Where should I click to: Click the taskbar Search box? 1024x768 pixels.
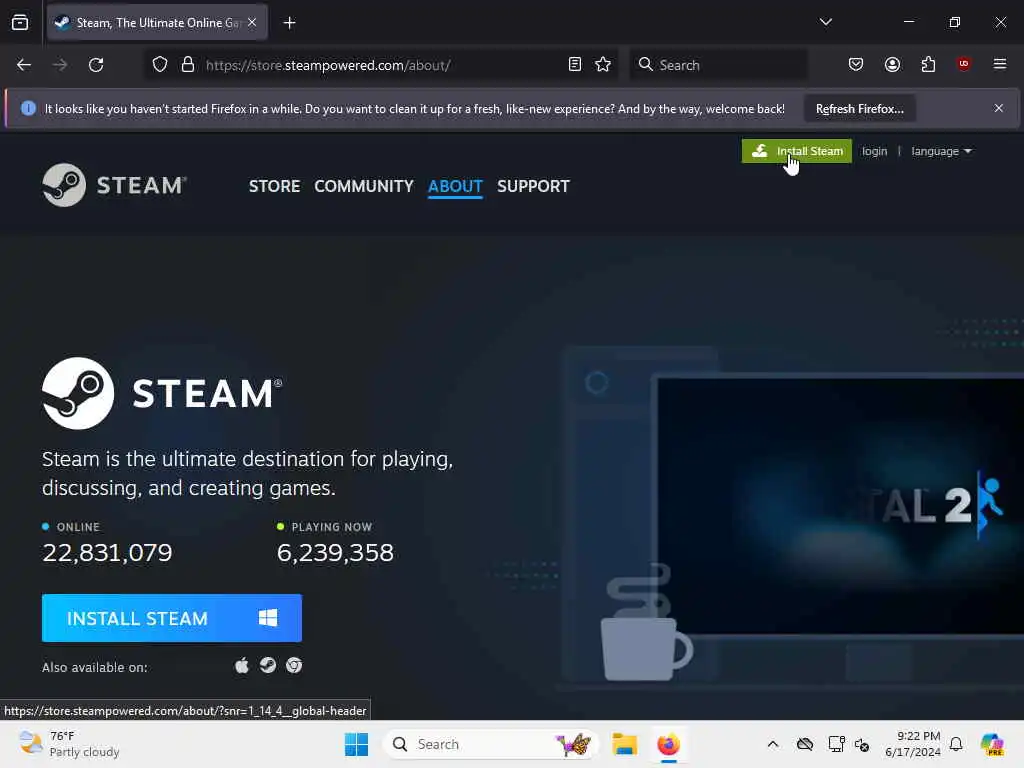point(490,744)
